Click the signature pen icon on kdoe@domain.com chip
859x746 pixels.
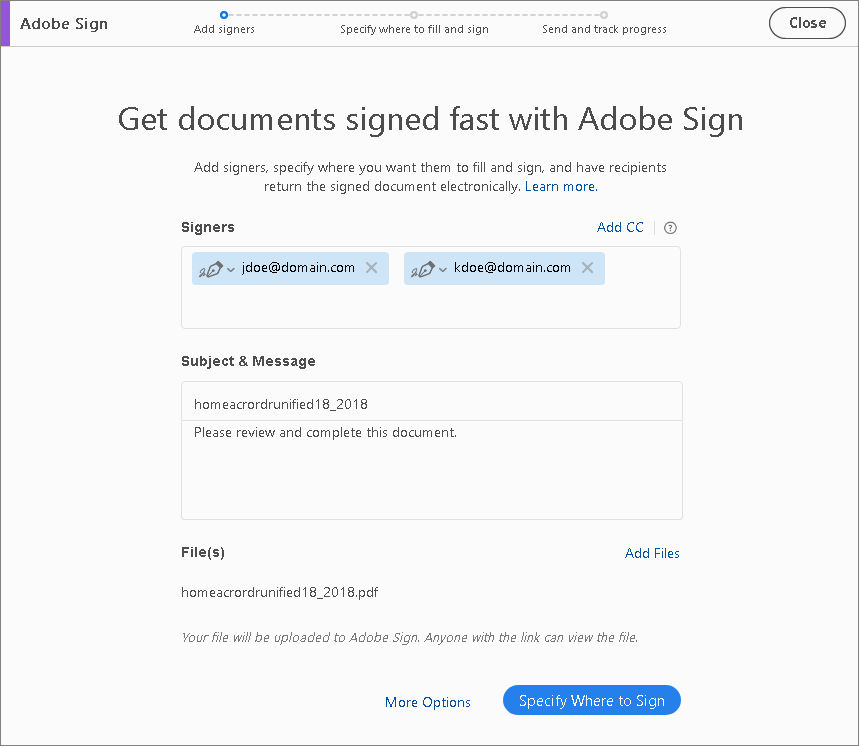click(x=425, y=268)
